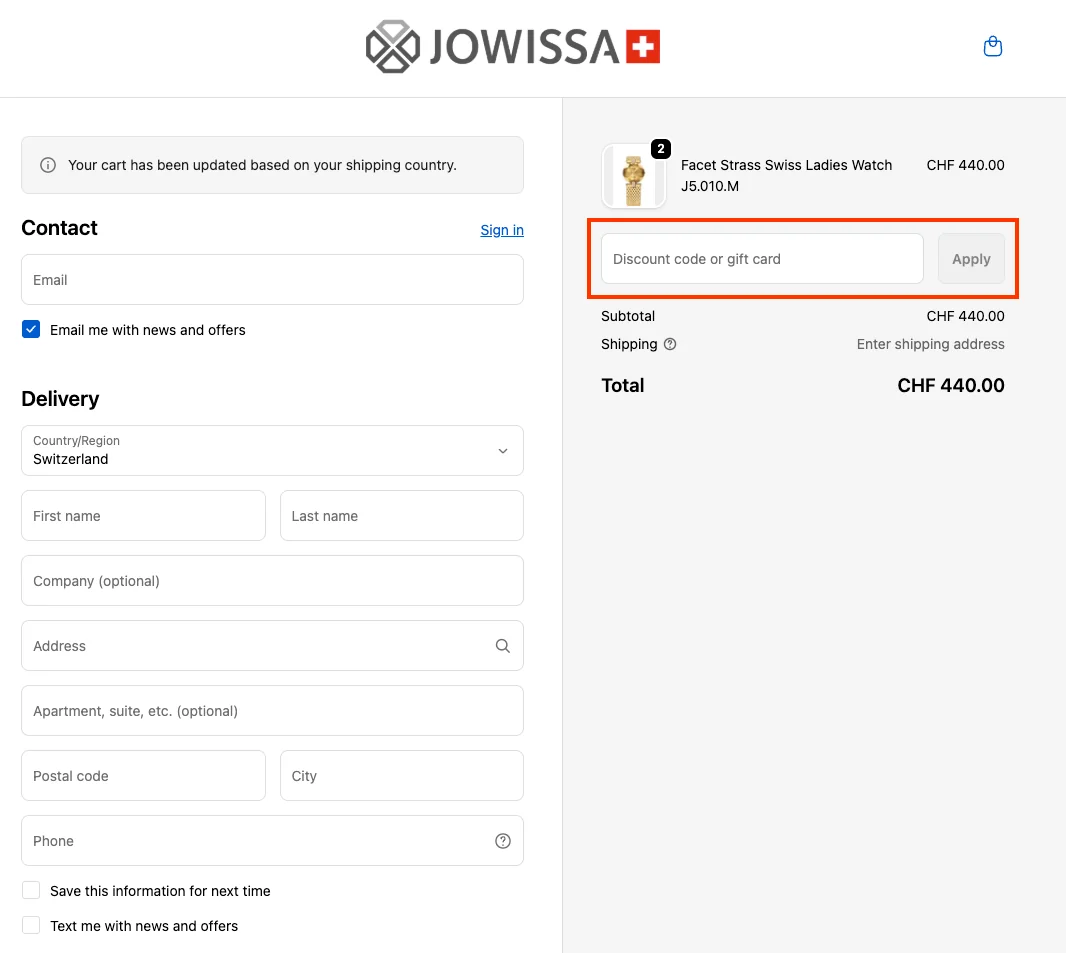The width and height of the screenshot is (1066, 953).
Task: Click the info icon in the cart update notice
Action: tap(48, 165)
